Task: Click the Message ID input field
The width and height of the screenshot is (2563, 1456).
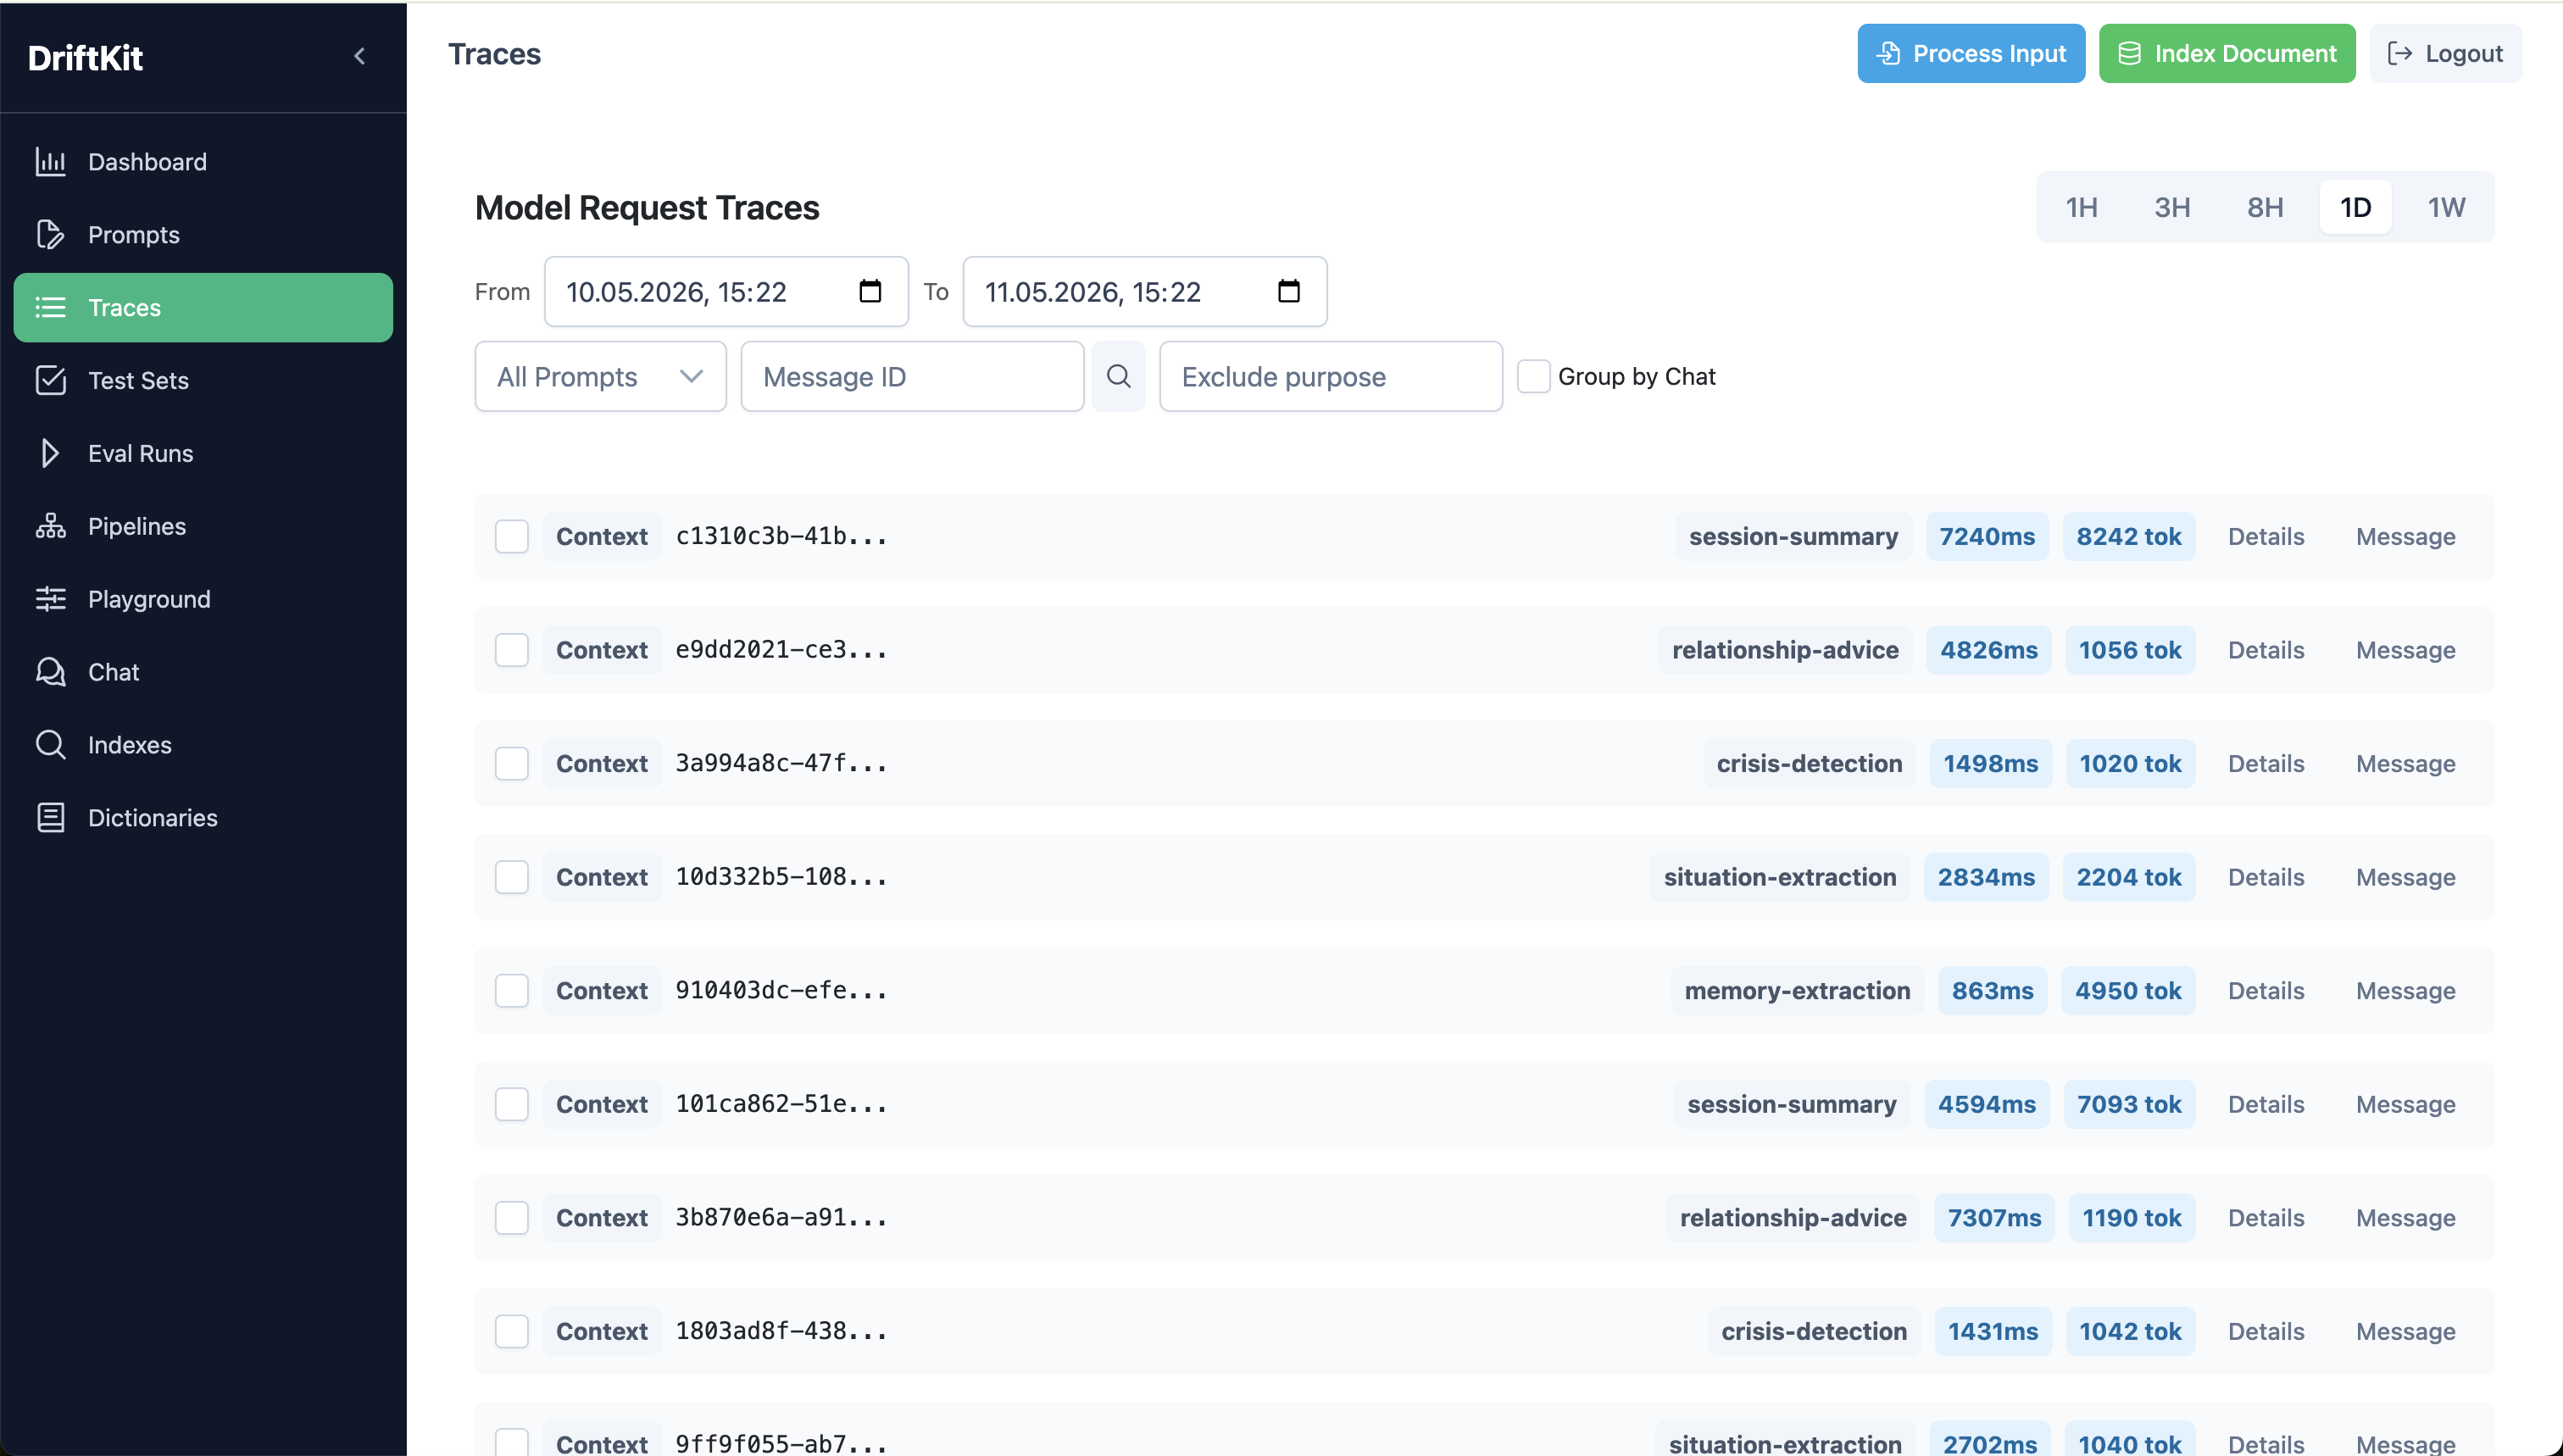Action: pyautogui.click(x=912, y=377)
